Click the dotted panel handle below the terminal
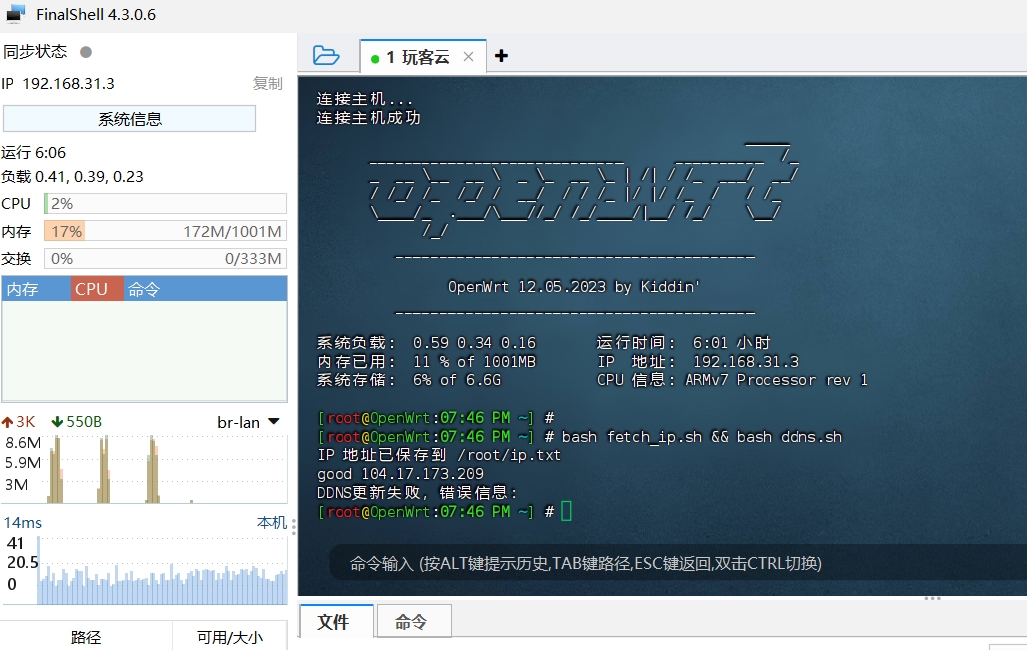This screenshot has width=1027, height=650. pyautogui.click(x=932, y=597)
